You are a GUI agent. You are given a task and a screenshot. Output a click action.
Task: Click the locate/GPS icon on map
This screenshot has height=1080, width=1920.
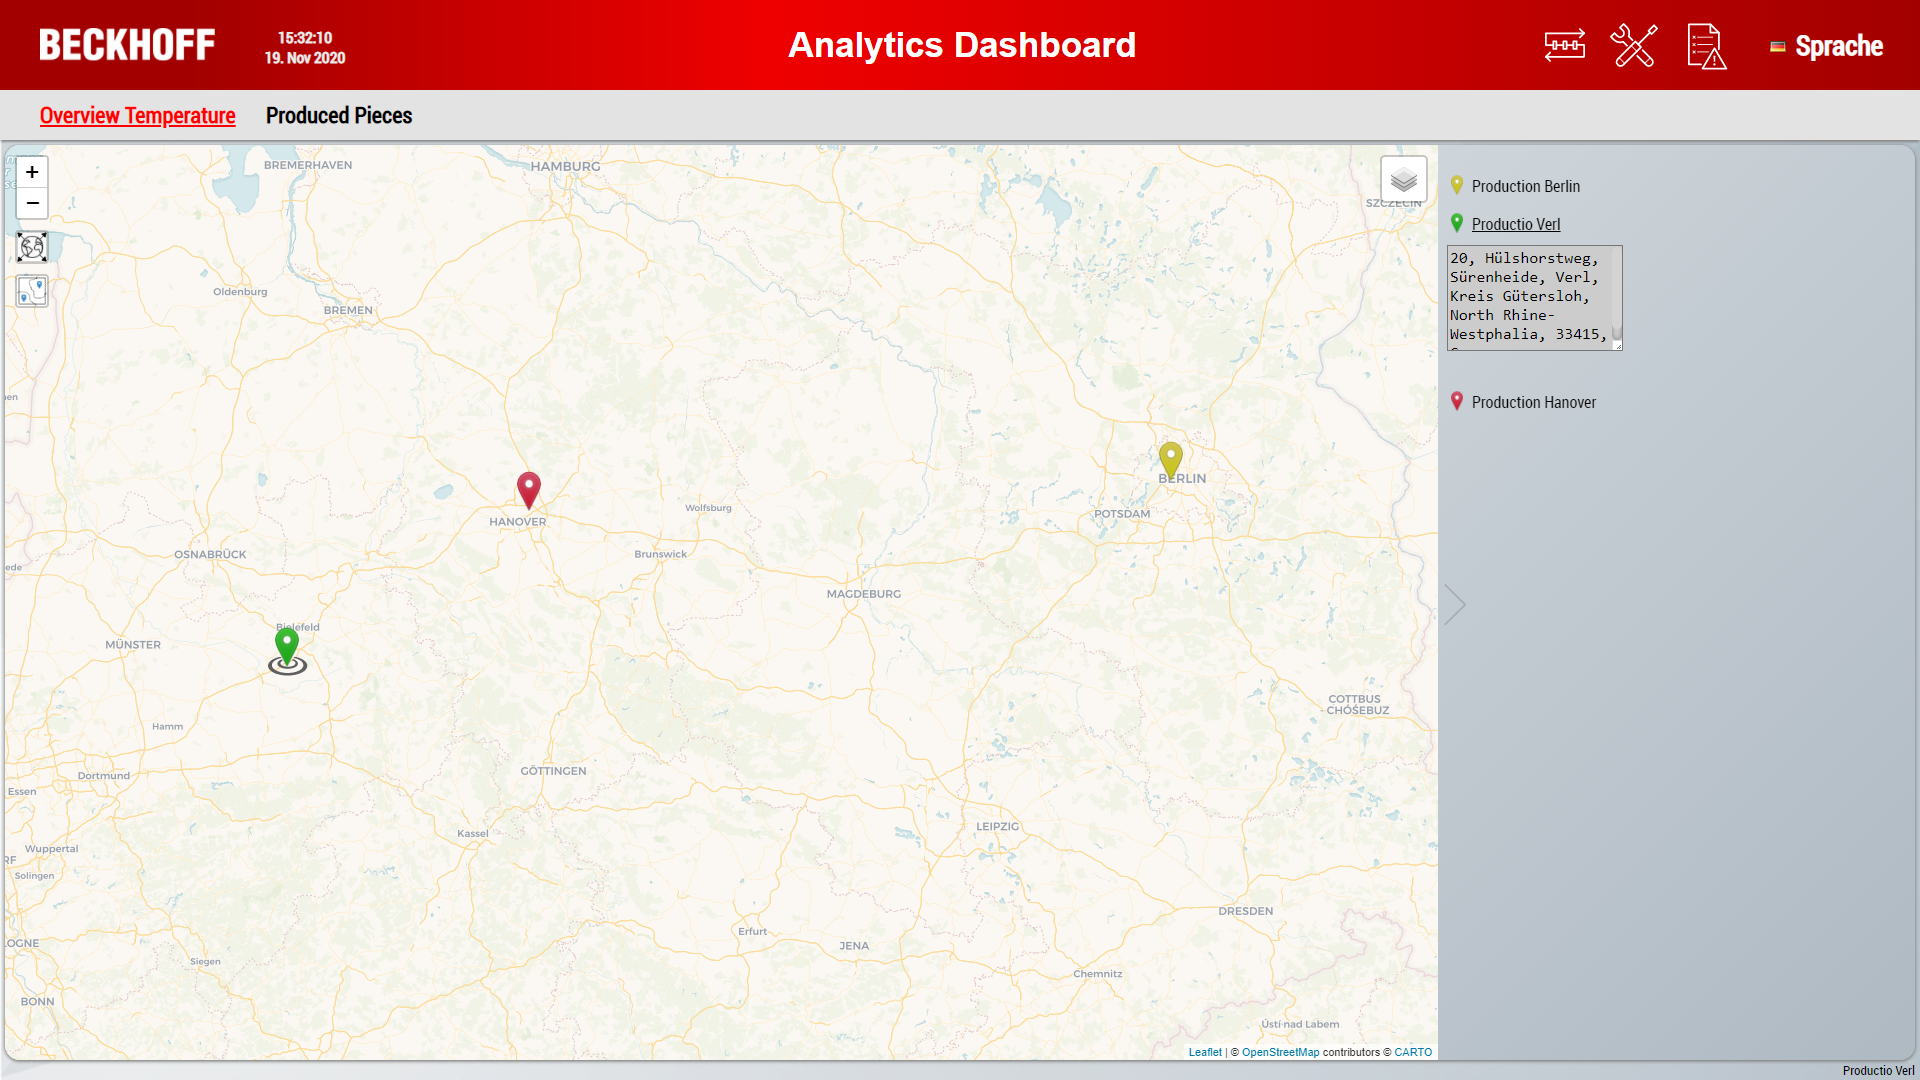tap(33, 290)
